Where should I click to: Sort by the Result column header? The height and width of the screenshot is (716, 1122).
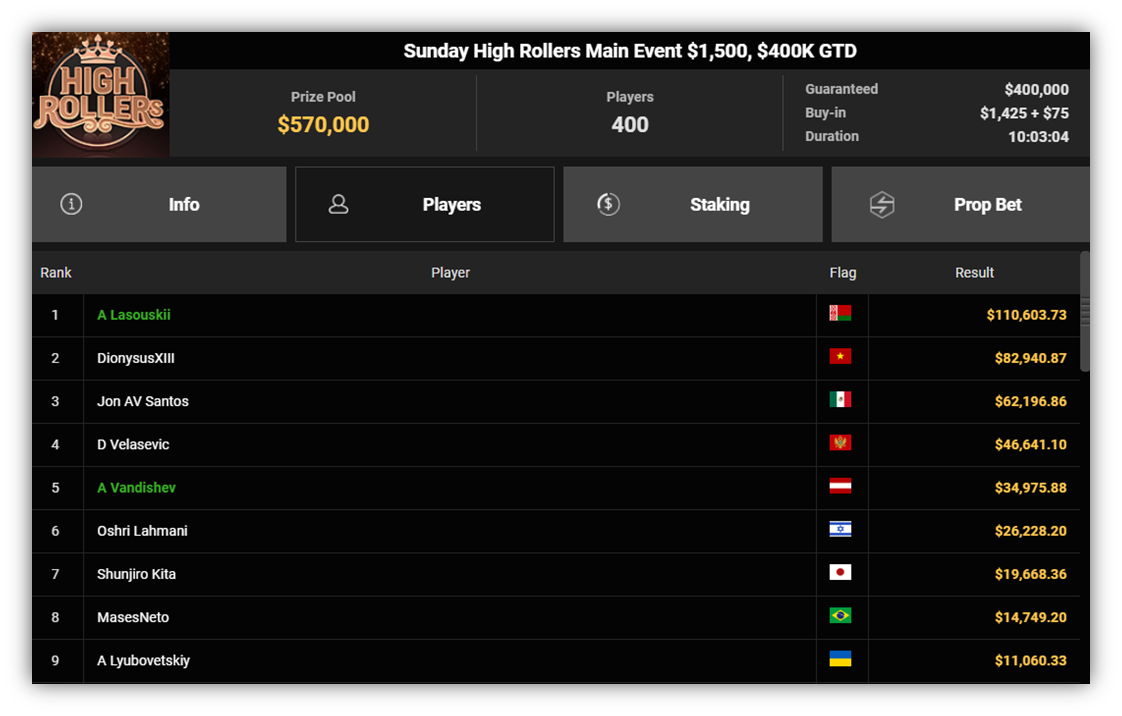[974, 273]
